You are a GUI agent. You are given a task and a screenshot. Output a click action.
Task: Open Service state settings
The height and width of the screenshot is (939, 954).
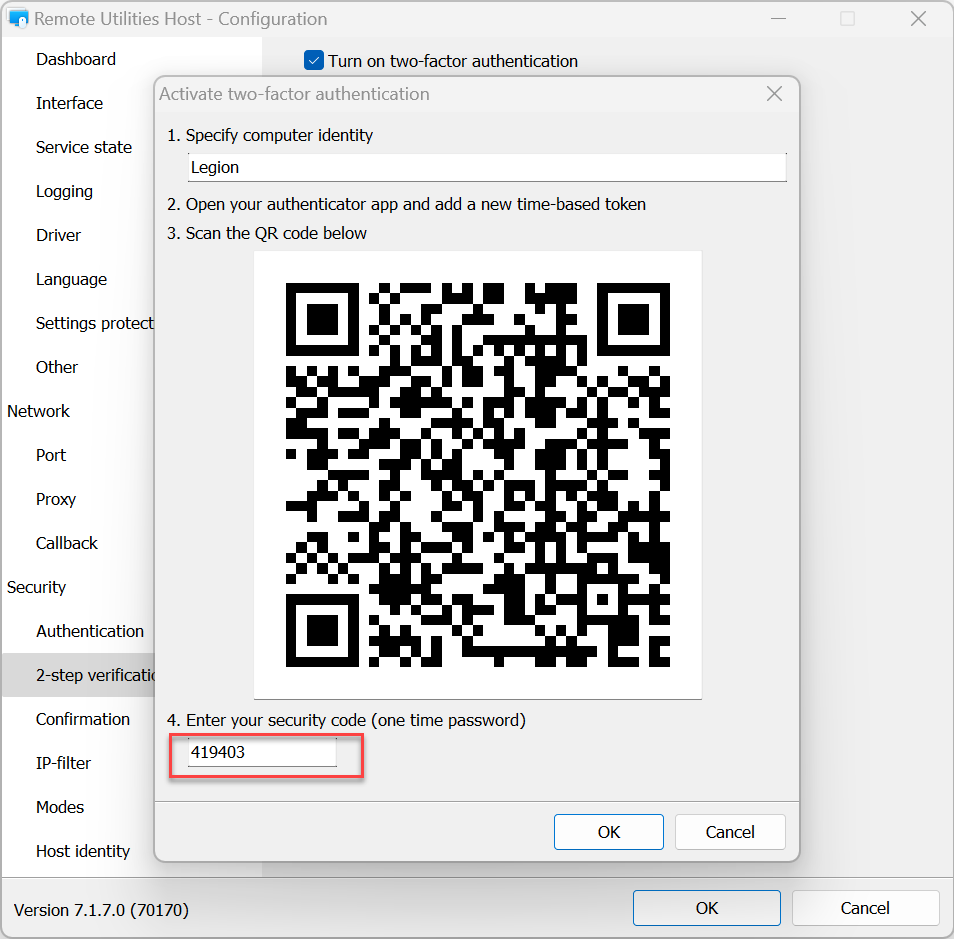pyautogui.click(x=84, y=147)
